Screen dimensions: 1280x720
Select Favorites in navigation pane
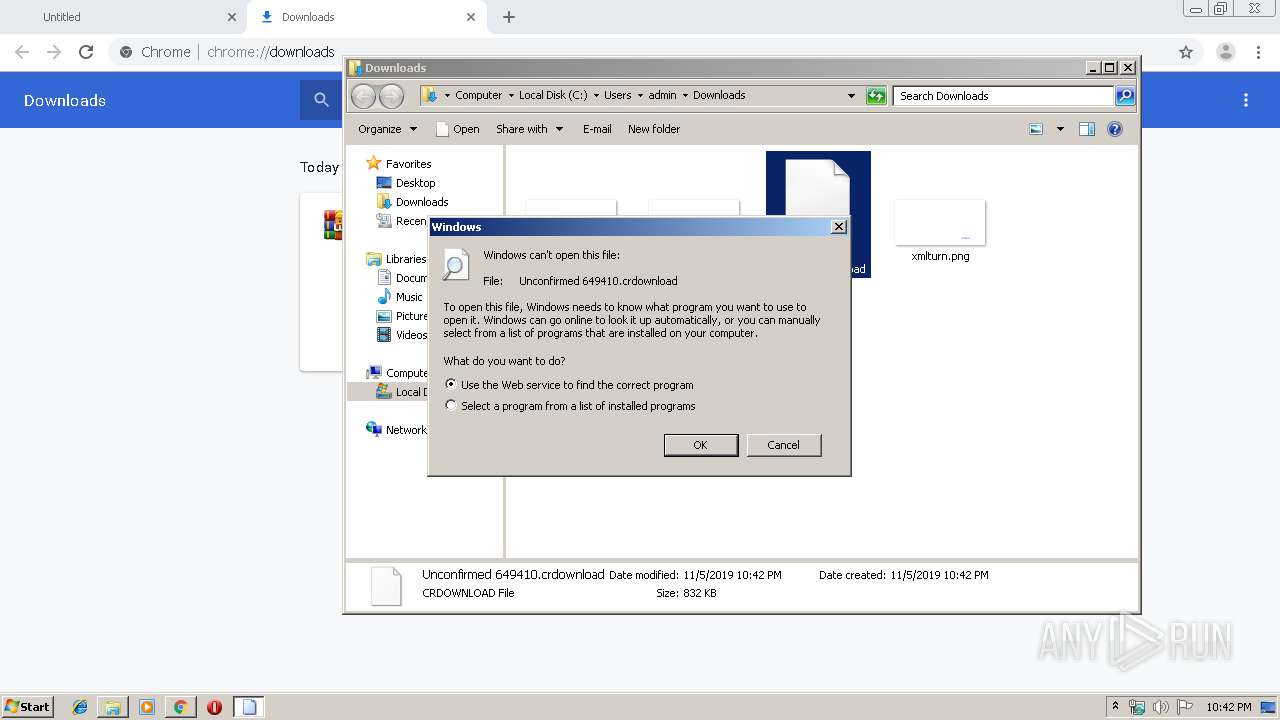408,164
